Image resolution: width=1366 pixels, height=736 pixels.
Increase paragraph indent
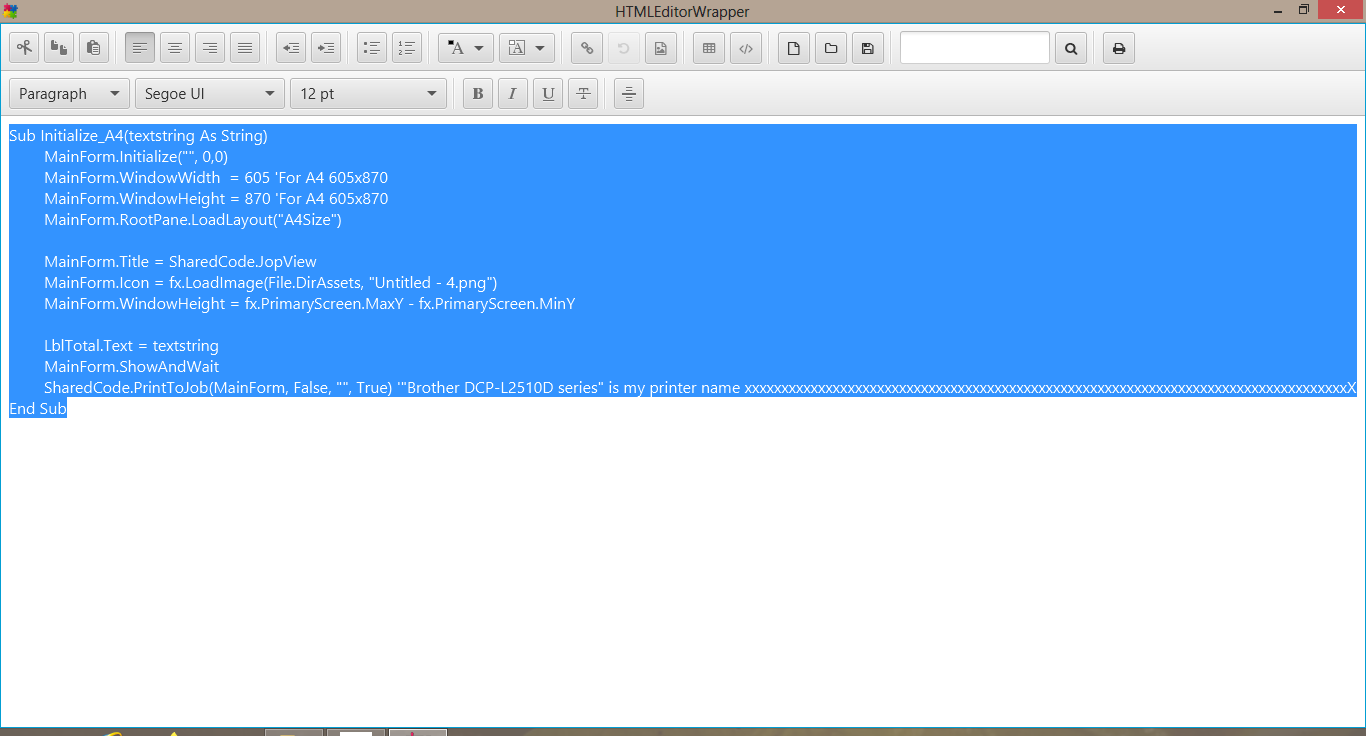click(x=326, y=48)
